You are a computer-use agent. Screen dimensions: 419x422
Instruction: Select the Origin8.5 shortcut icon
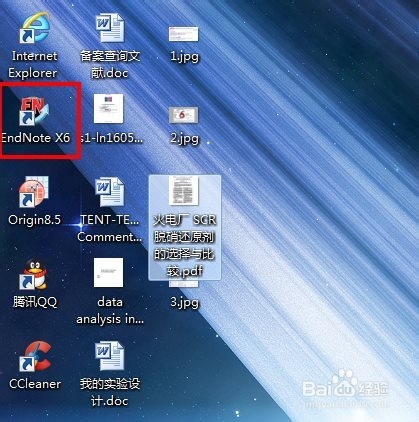pyautogui.click(x=34, y=192)
